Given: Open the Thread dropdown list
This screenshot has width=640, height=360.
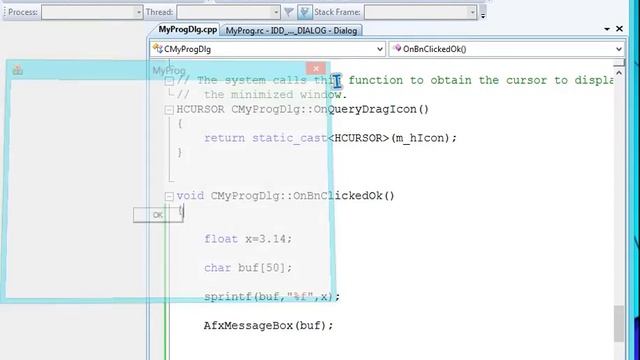Looking at the screenshot, I should [228, 12].
